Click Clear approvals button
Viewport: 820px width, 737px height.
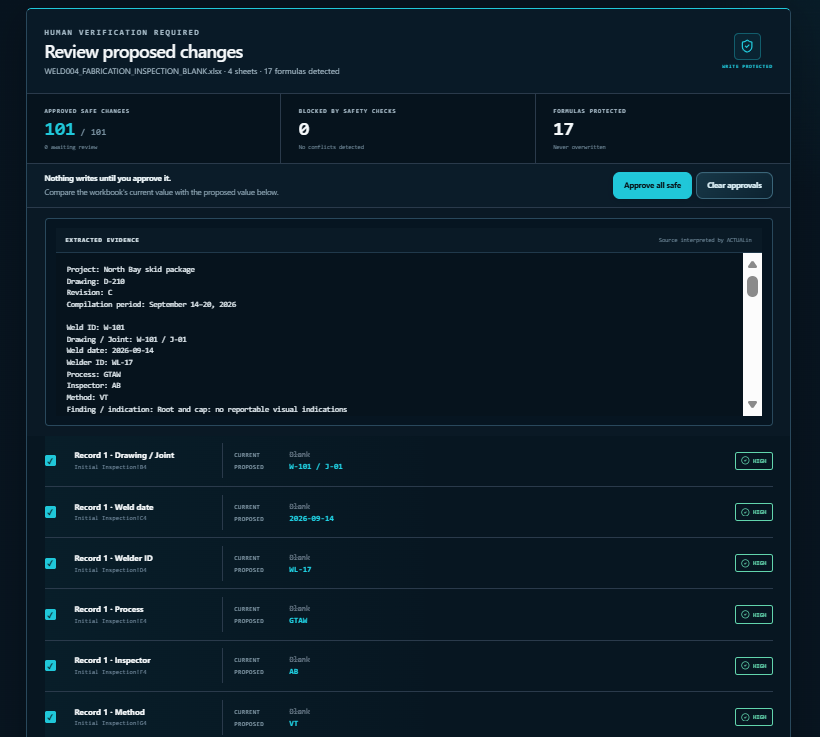pos(734,185)
